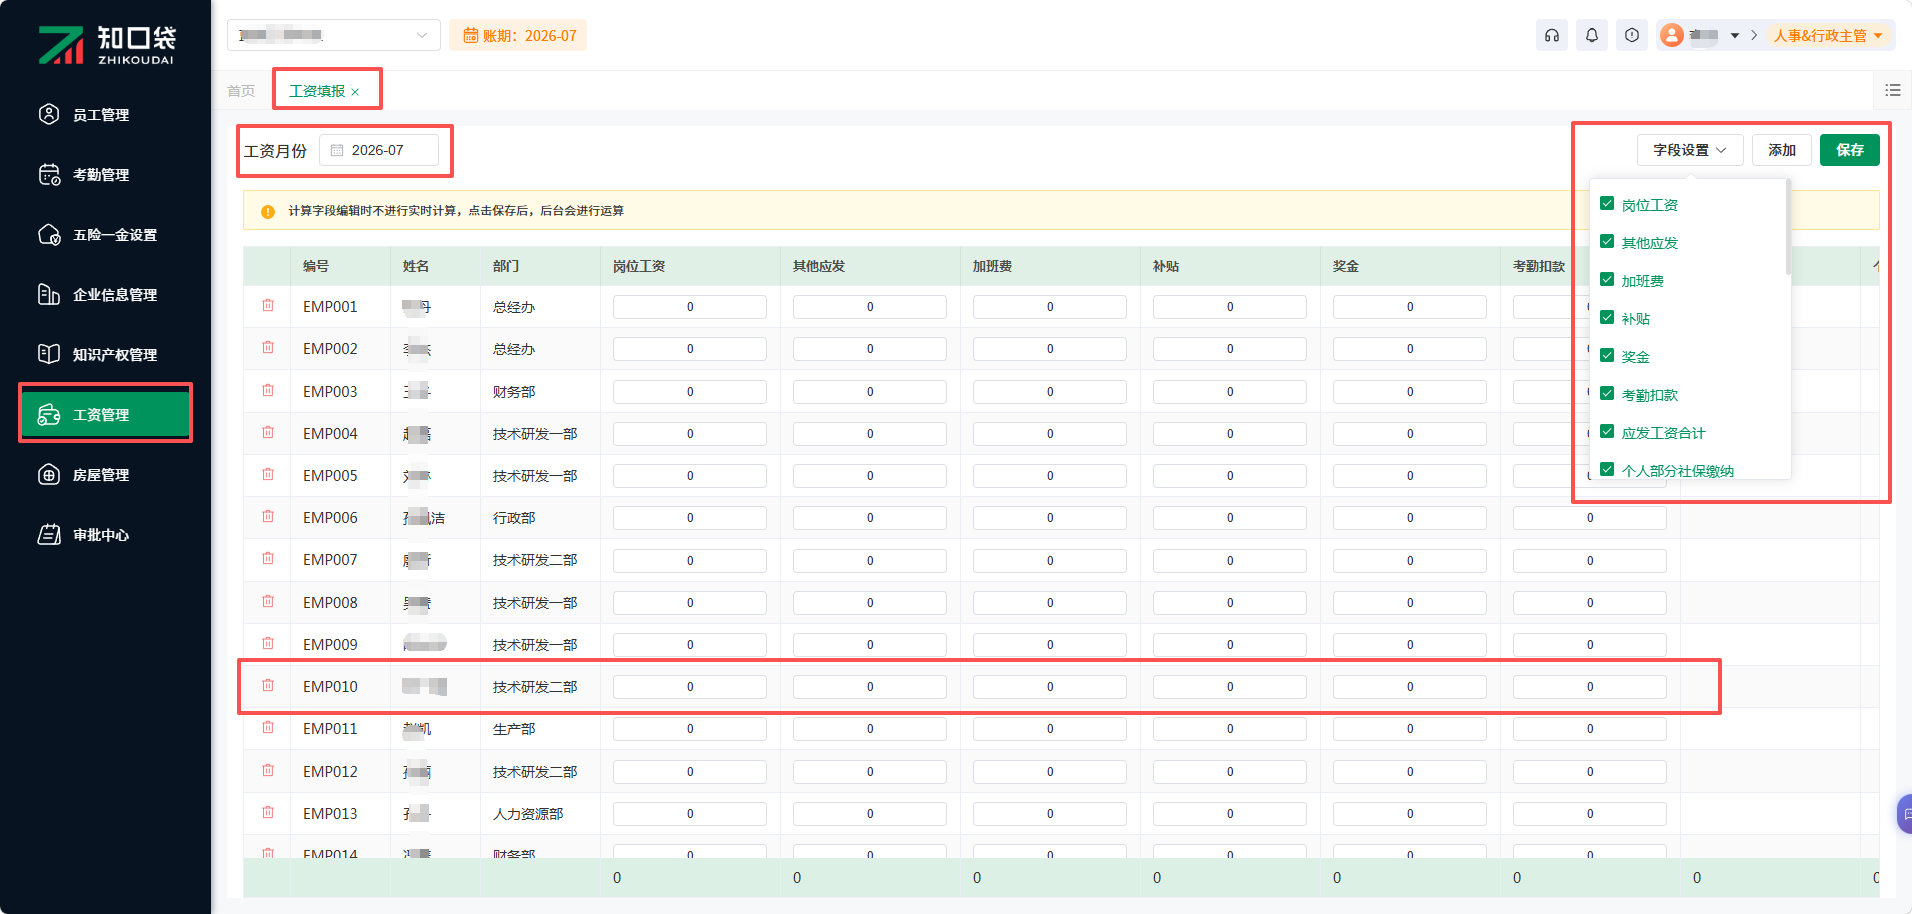The width and height of the screenshot is (1912, 914).
Task: Edit 加班费 field for EMP003
Action: click(1050, 392)
